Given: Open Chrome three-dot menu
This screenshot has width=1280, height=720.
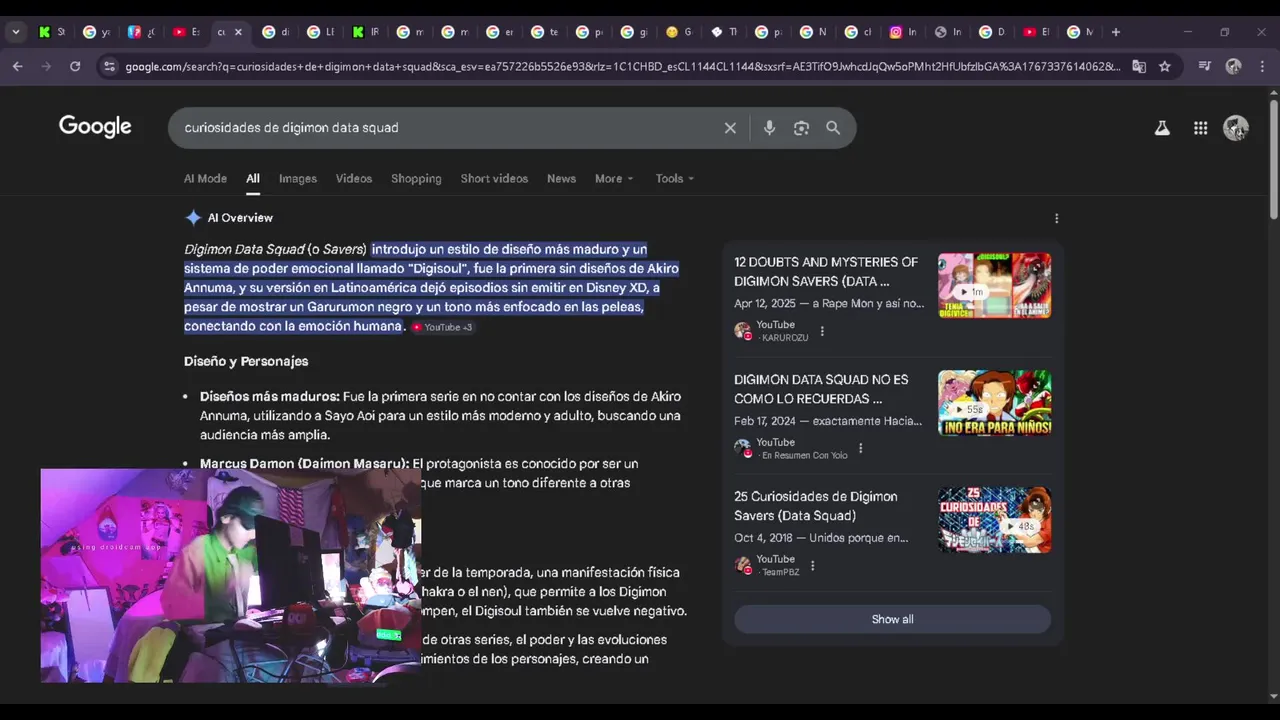Looking at the screenshot, I should point(1261,67).
